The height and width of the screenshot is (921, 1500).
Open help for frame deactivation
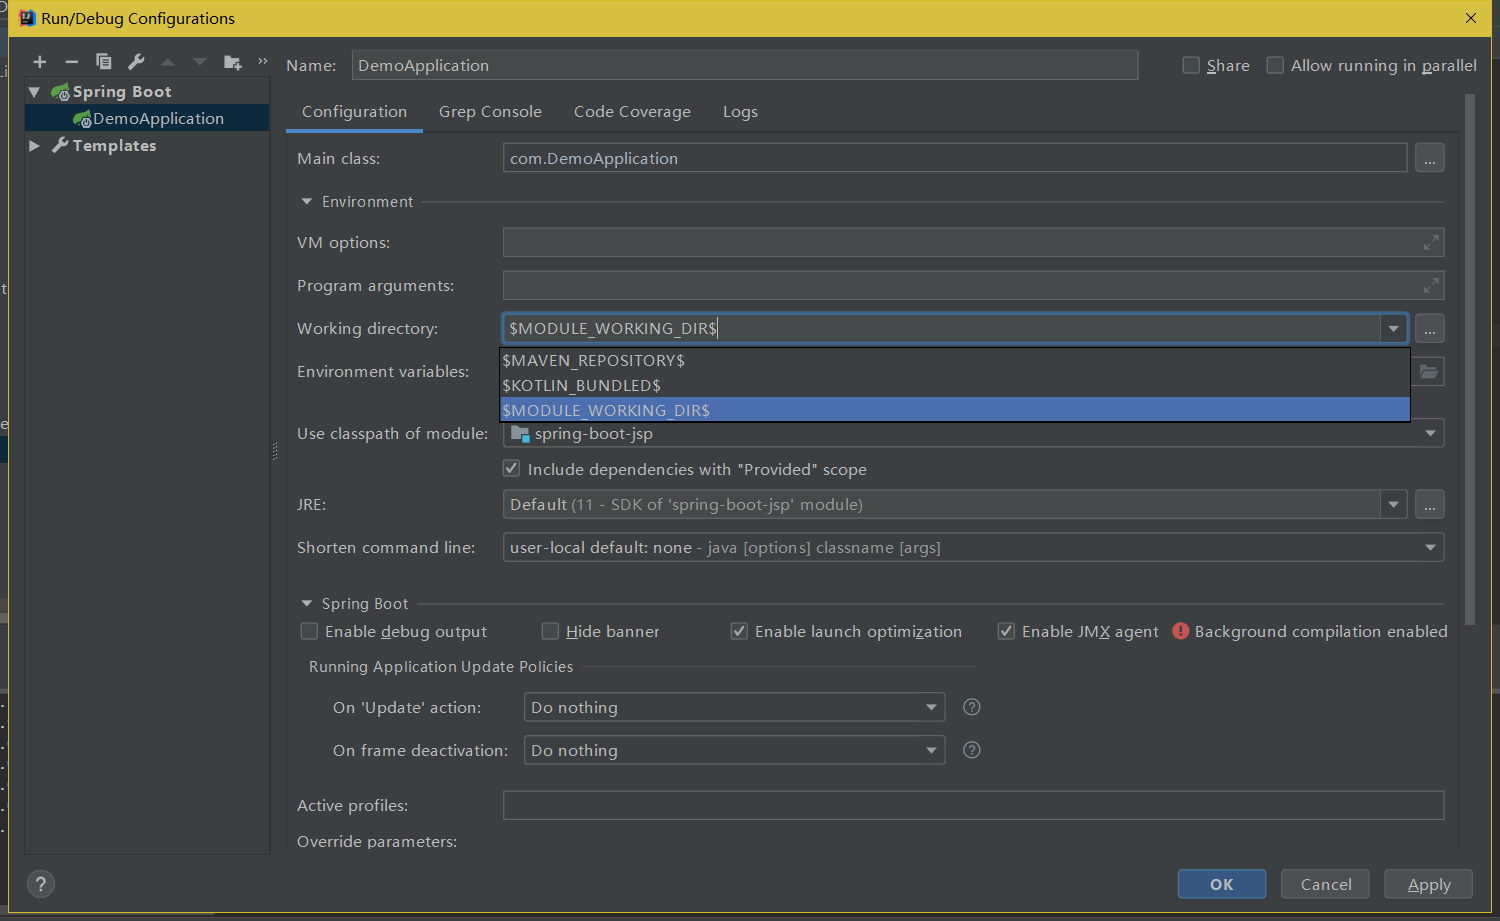click(971, 750)
